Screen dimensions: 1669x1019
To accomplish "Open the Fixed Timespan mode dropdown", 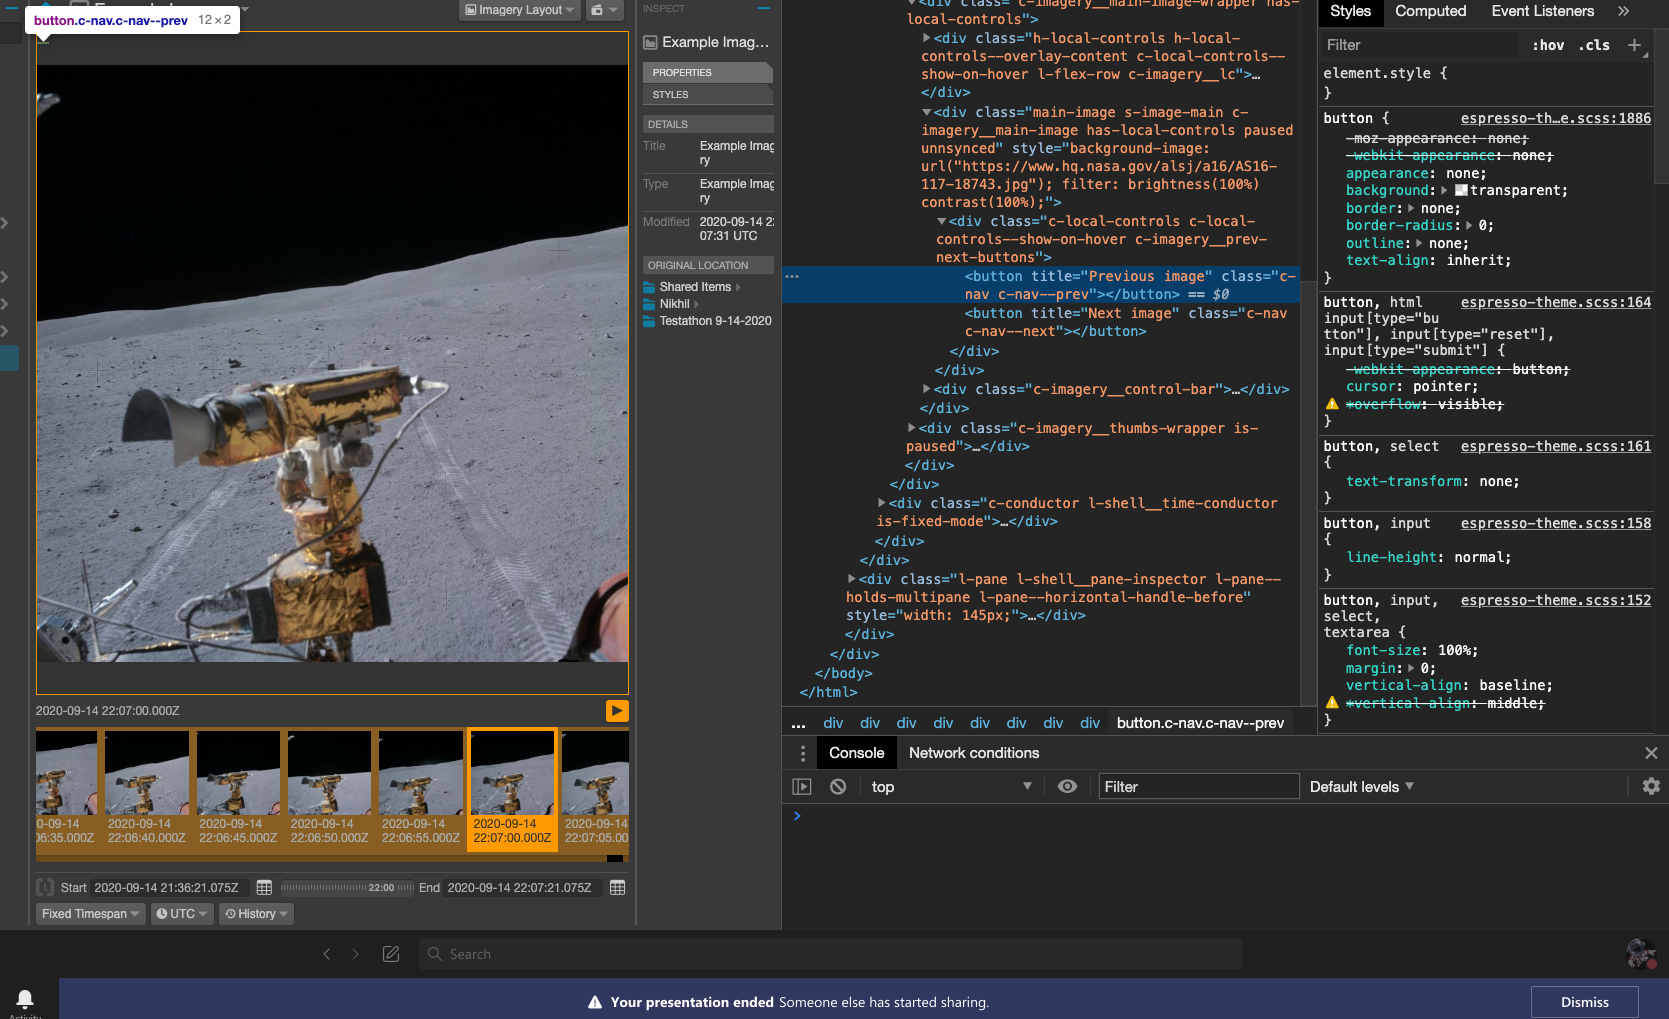I will click(x=90, y=914).
